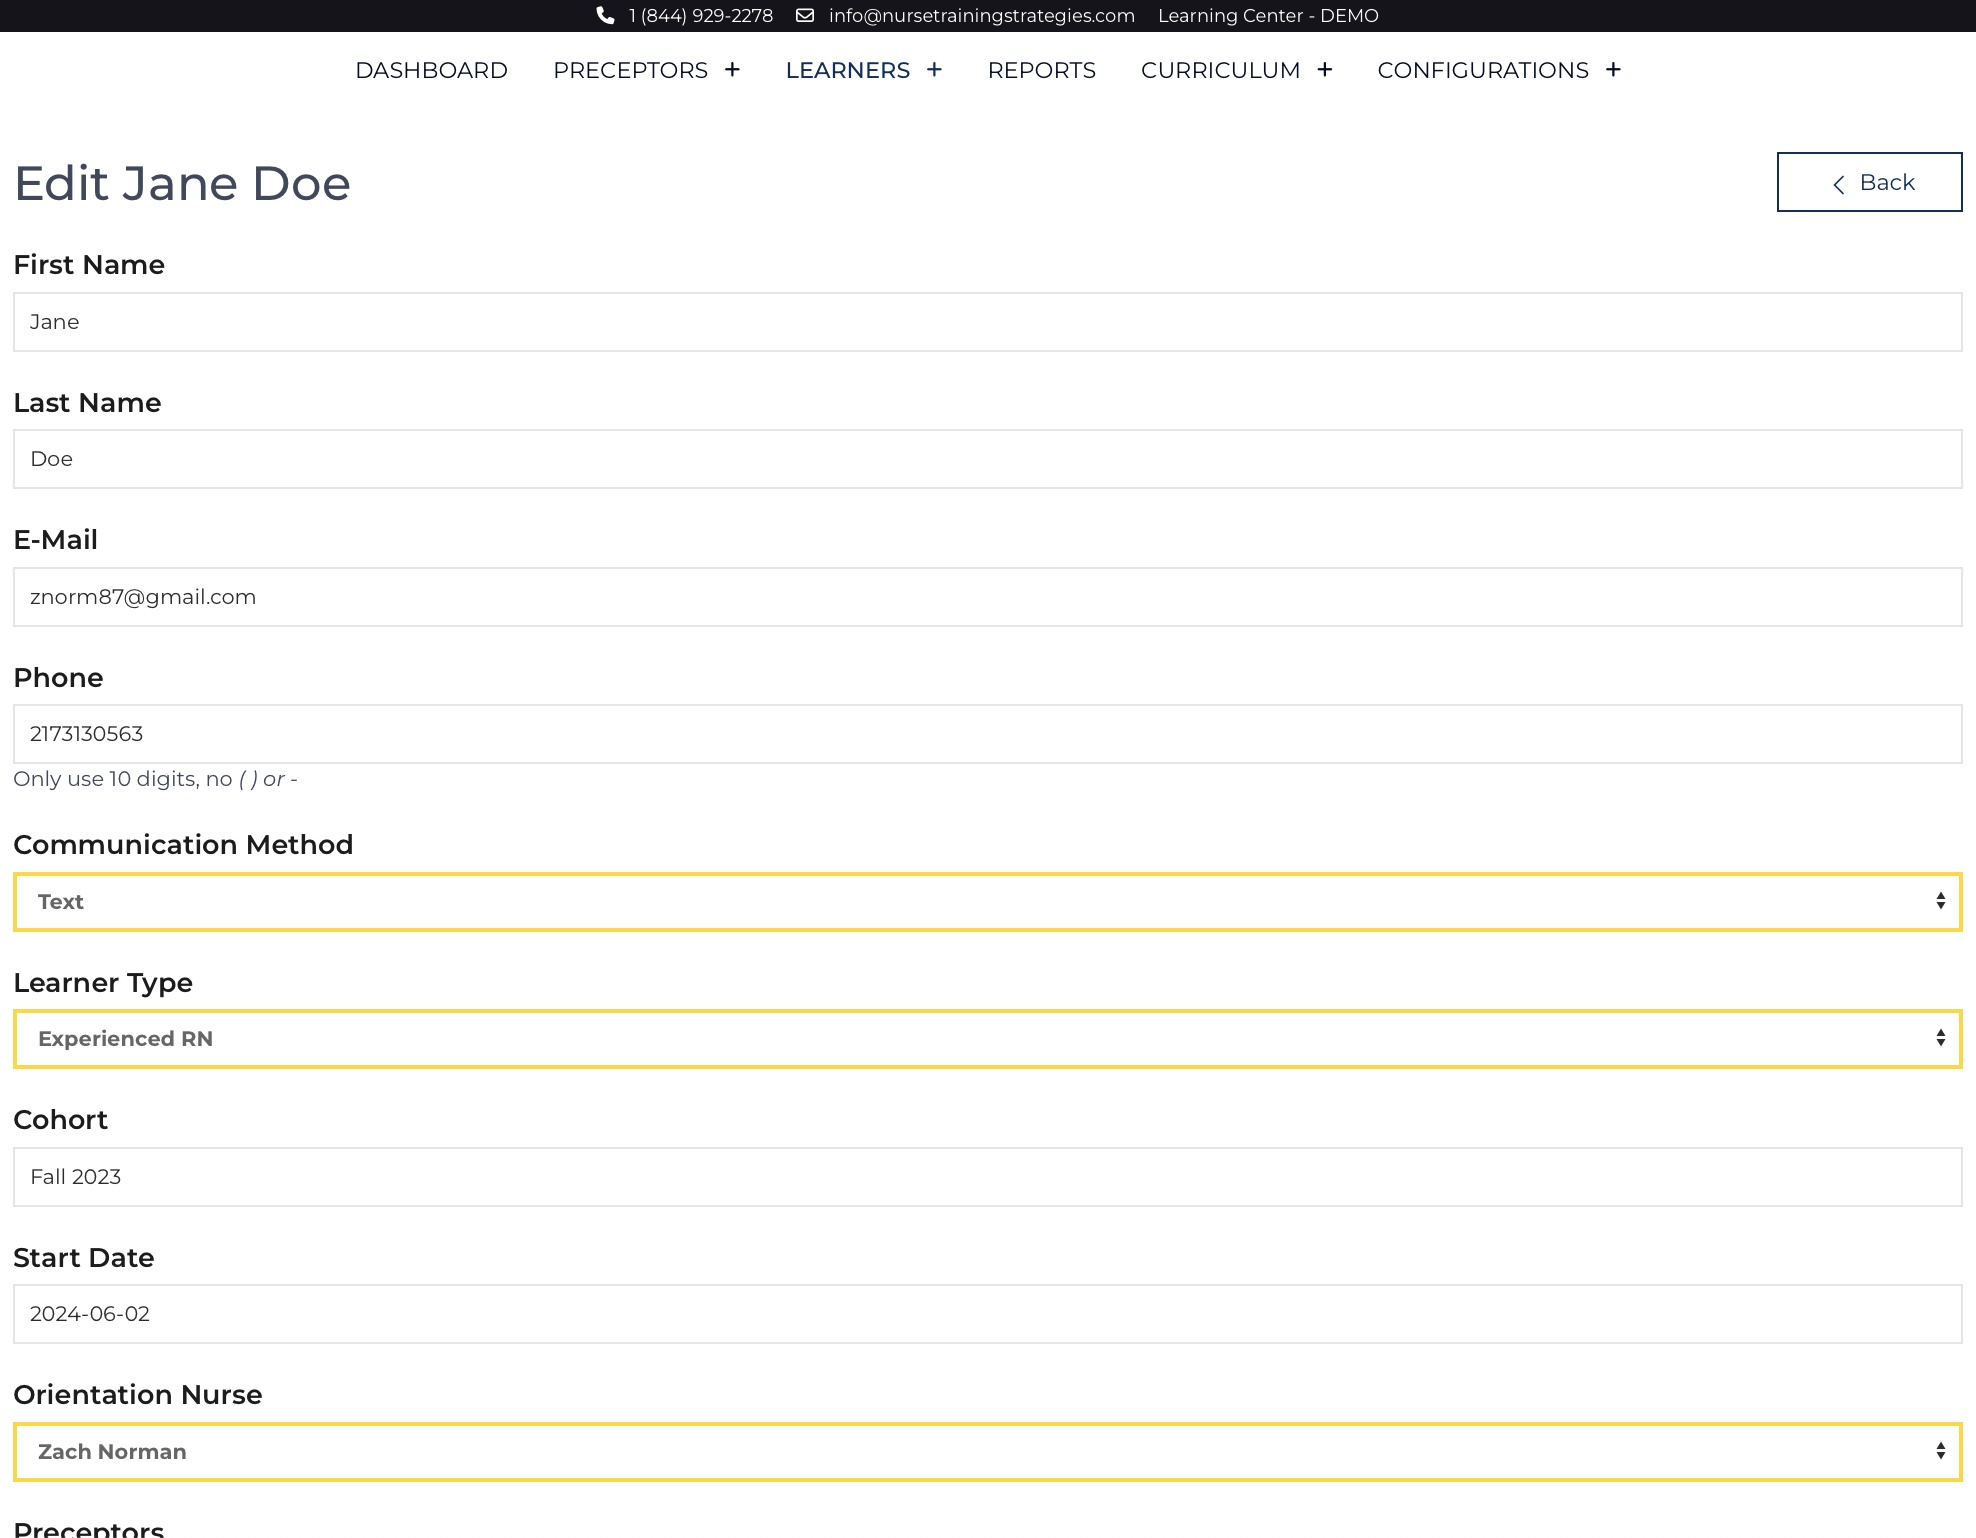Expand the CURRICULUM menu with plus icon
This screenshot has width=1976, height=1538.
tap(1325, 69)
